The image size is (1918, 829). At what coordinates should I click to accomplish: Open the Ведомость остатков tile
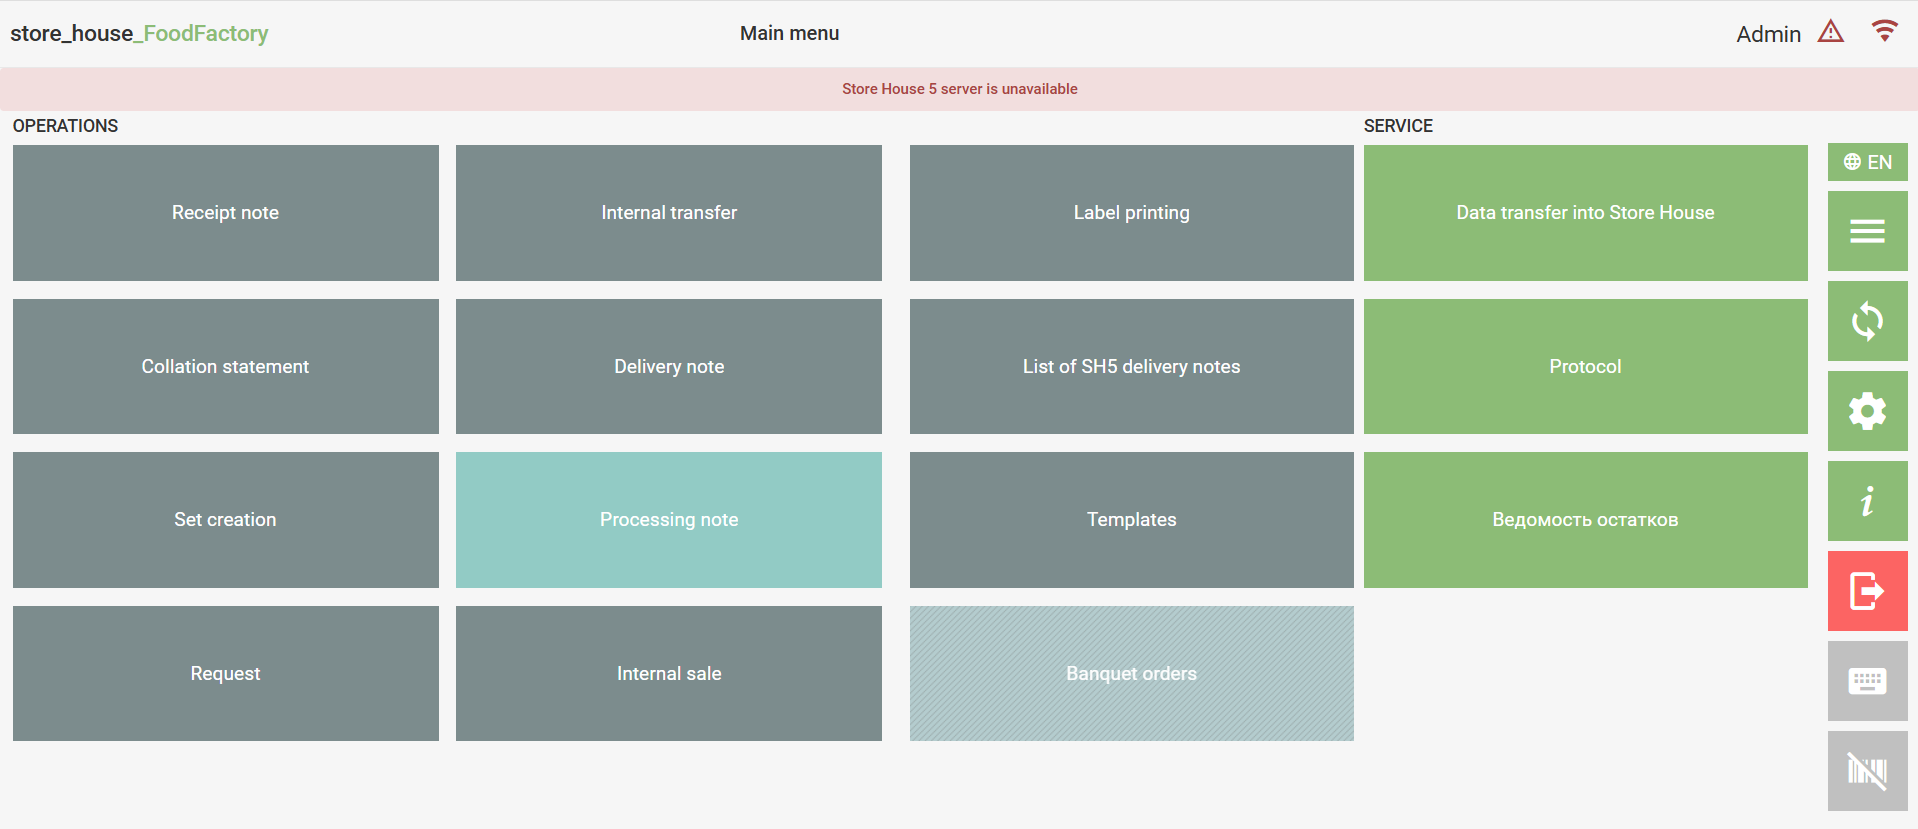point(1585,520)
